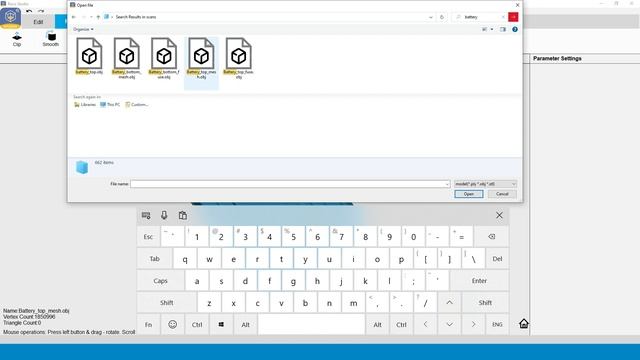Change view layout icon
The image size is (640, 360).
(484, 29)
